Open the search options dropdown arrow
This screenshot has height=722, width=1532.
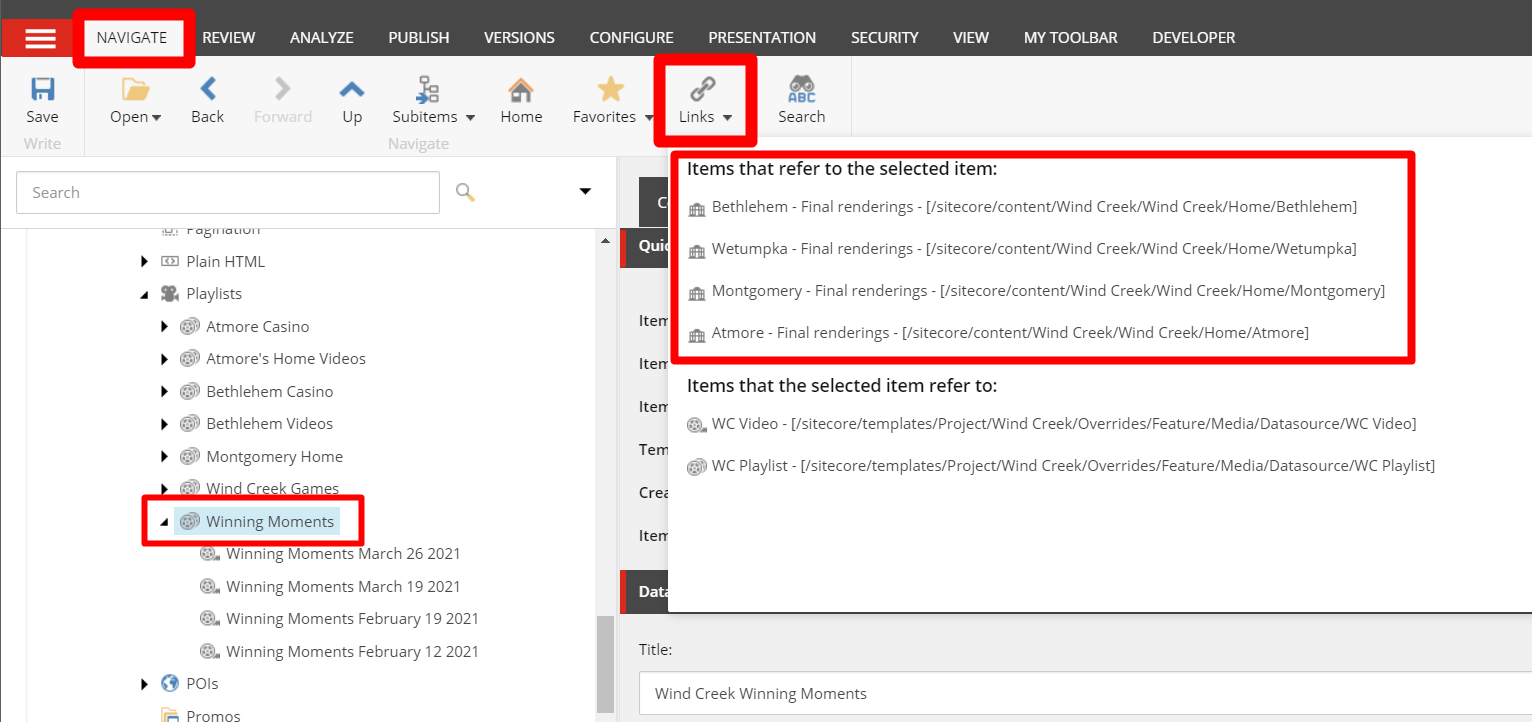(x=586, y=192)
